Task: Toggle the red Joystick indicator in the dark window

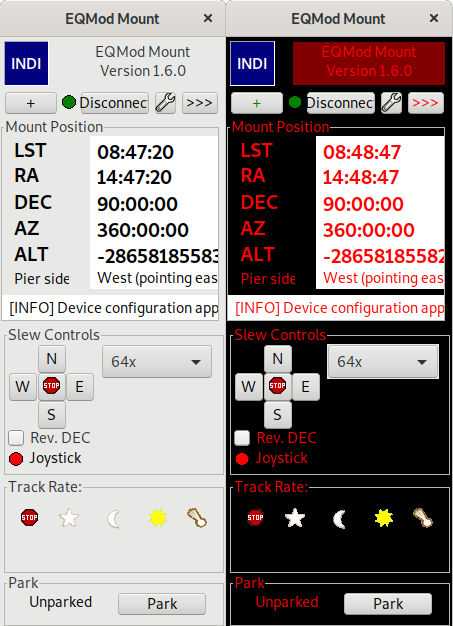Action: pyautogui.click(x=242, y=459)
